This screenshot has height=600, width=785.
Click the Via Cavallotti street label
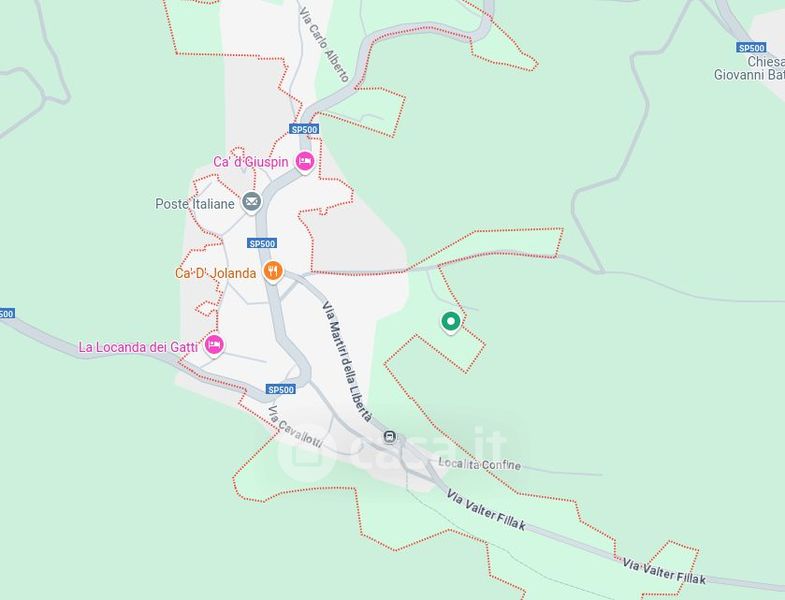[x=295, y=427]
